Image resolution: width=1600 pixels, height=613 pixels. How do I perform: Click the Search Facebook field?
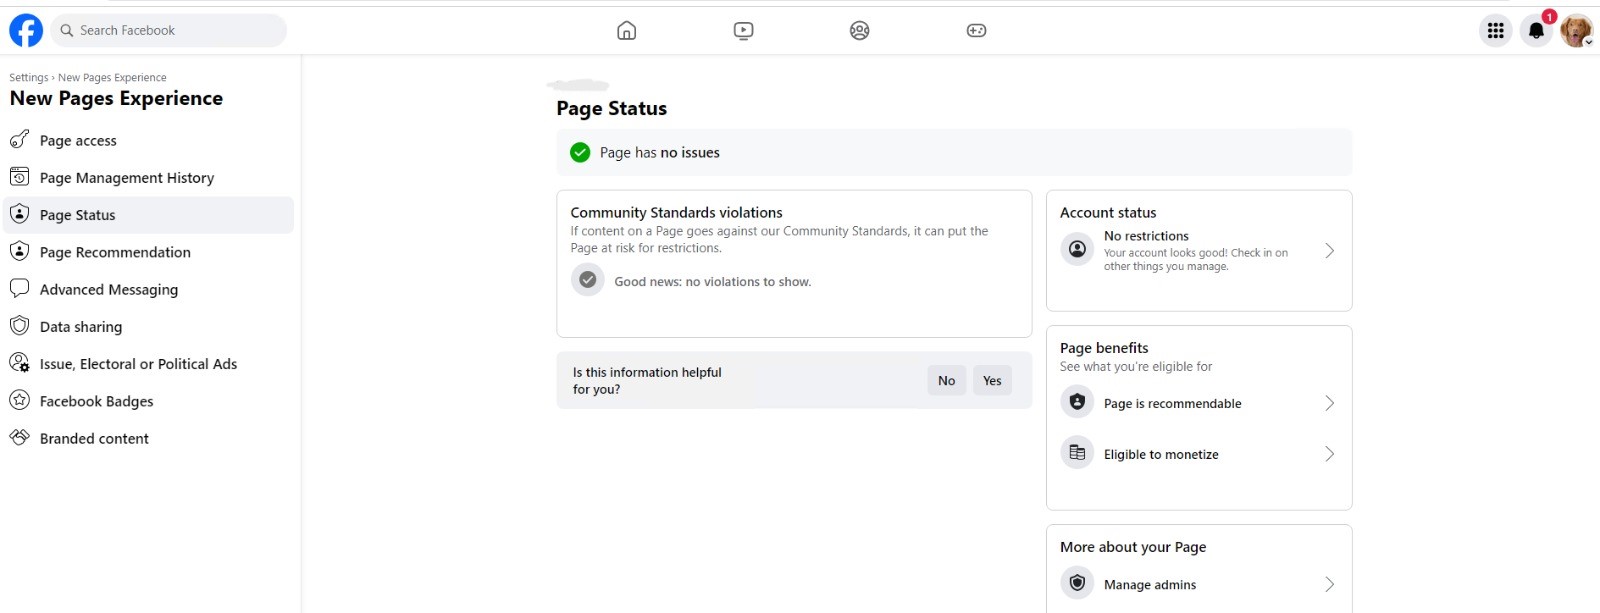168,30
